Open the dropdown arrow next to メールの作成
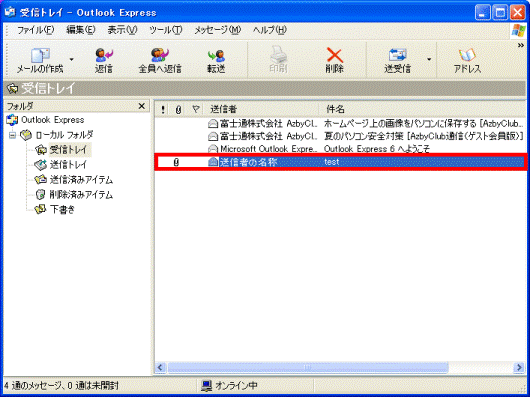The image size is (530, 397). [71, 59]
